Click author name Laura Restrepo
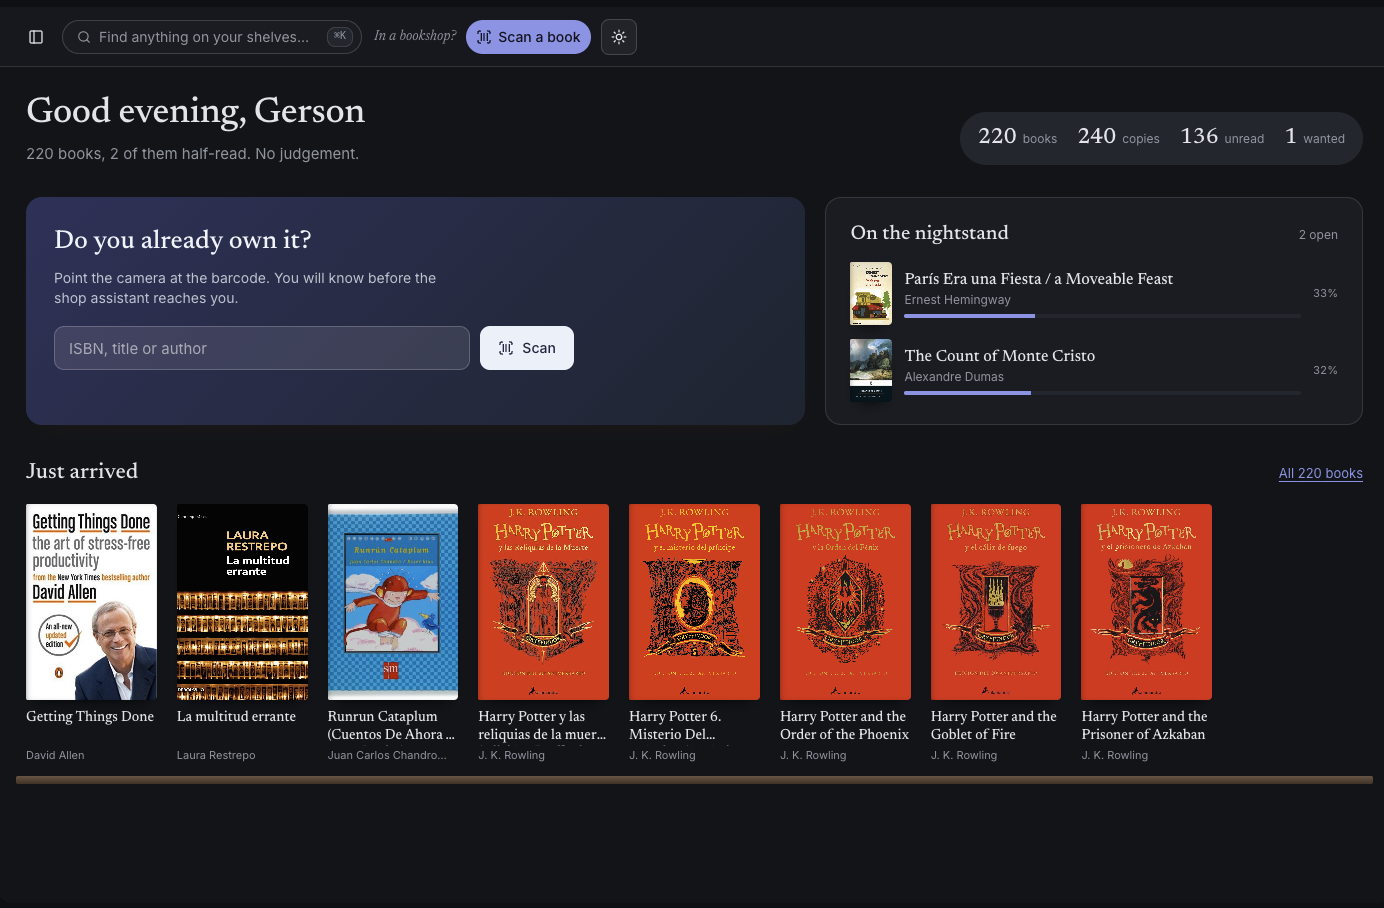The height and width of the screenshot is (908, 1384). click(x=216, y=755)
